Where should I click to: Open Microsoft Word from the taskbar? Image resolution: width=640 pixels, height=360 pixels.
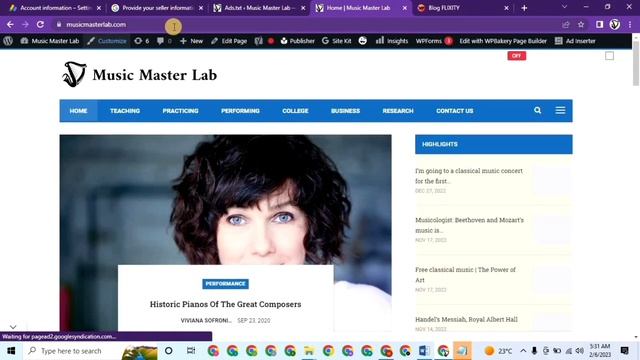[x=424, y=351]
